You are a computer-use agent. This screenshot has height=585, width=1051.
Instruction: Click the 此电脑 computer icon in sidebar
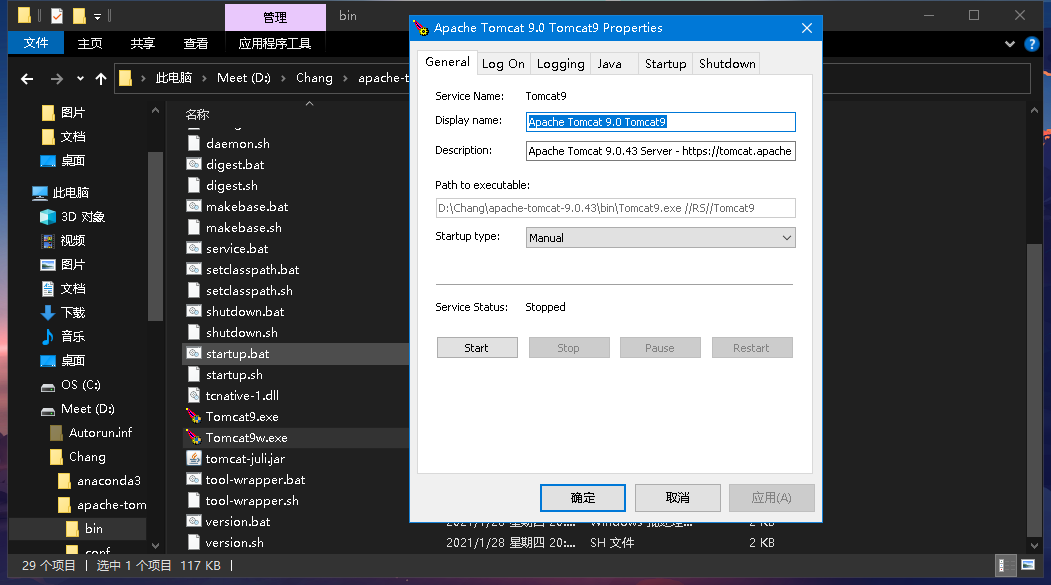tap(40, 193)
